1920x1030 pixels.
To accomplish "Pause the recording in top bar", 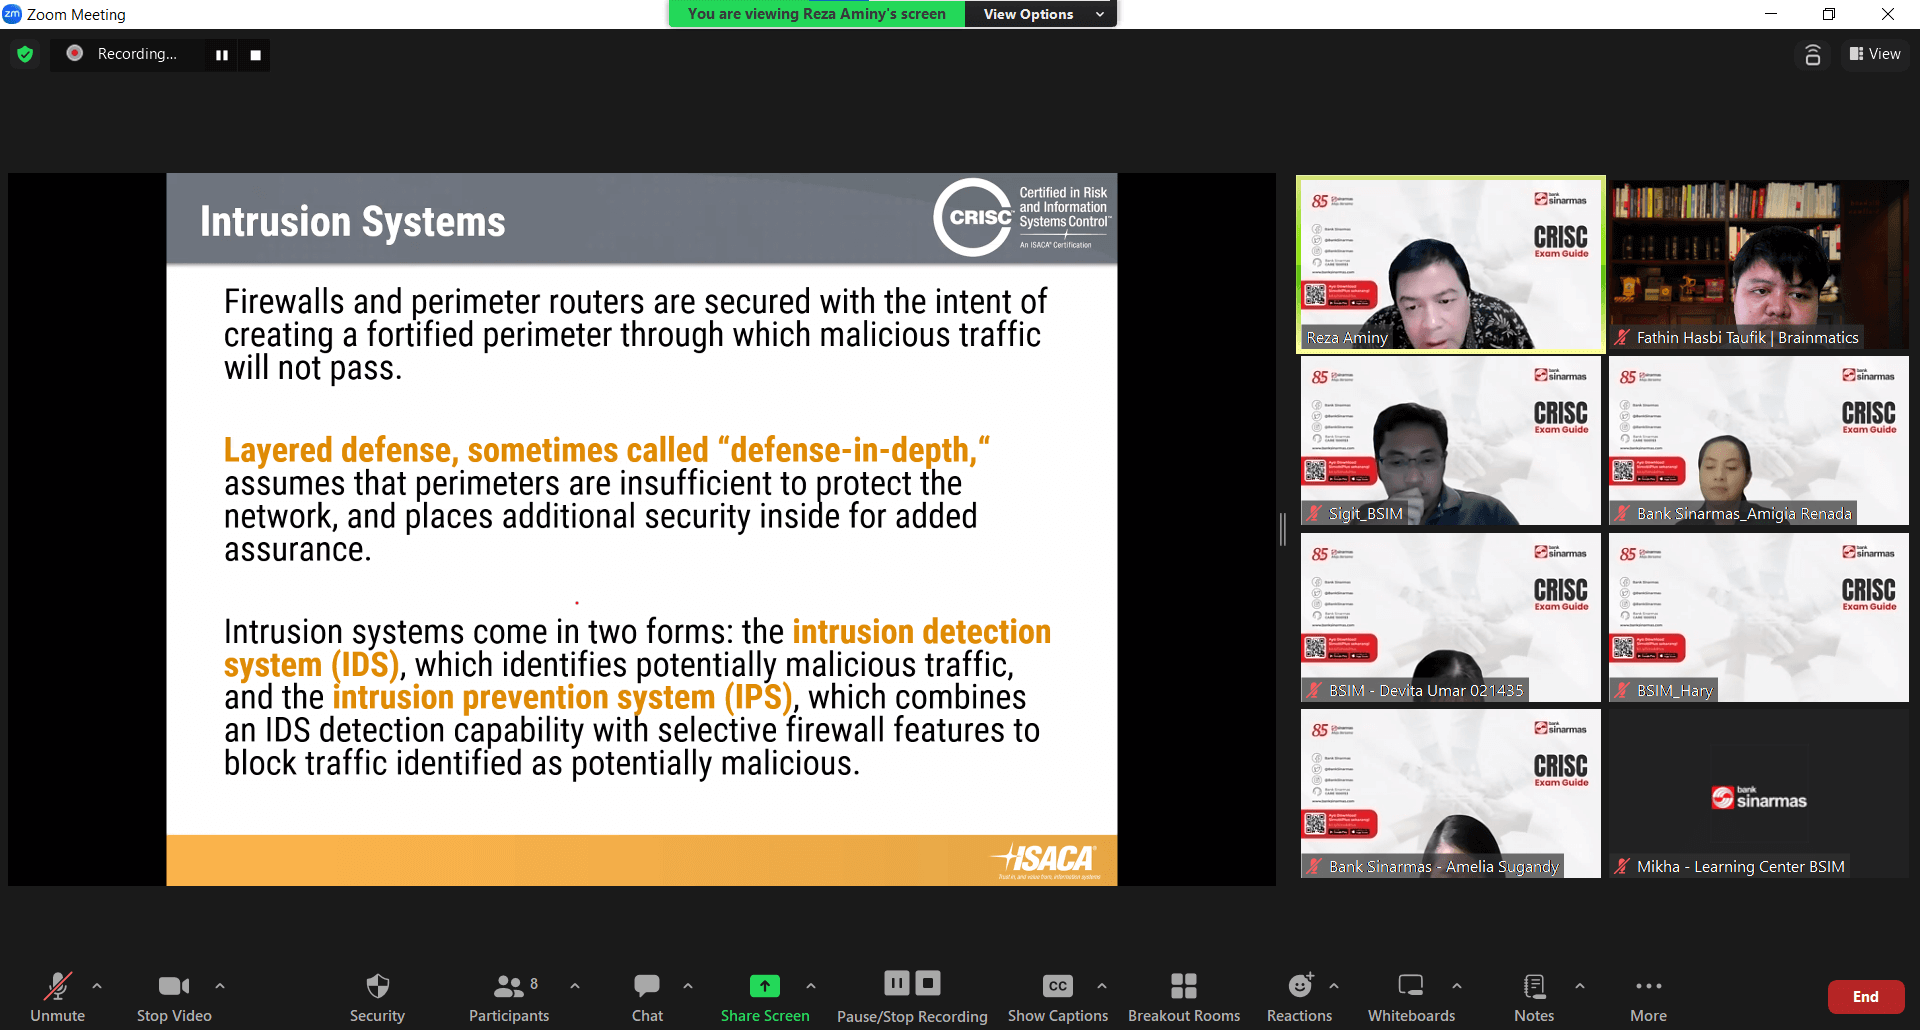I will coord(222,55).
